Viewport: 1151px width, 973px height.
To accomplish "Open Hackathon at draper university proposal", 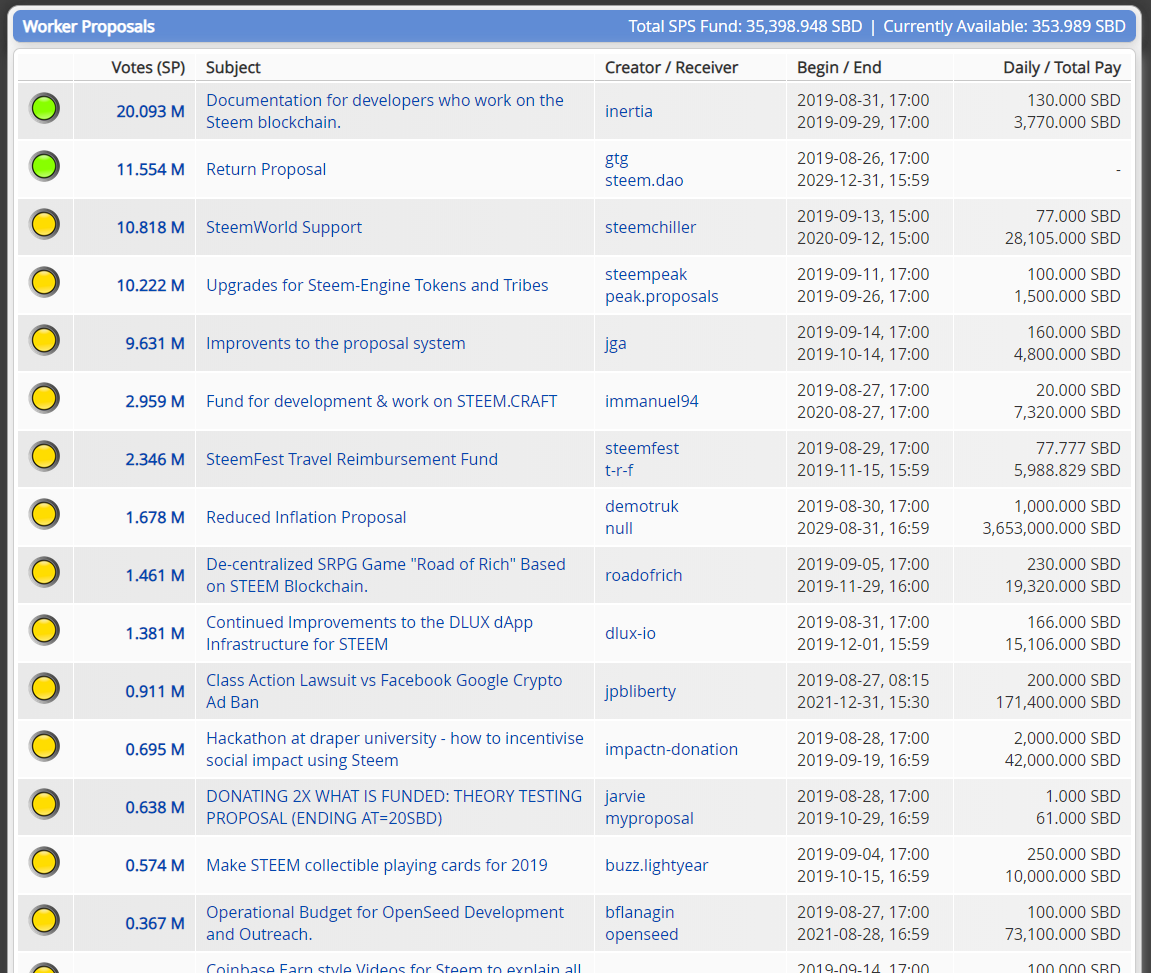I will point(395,749).
